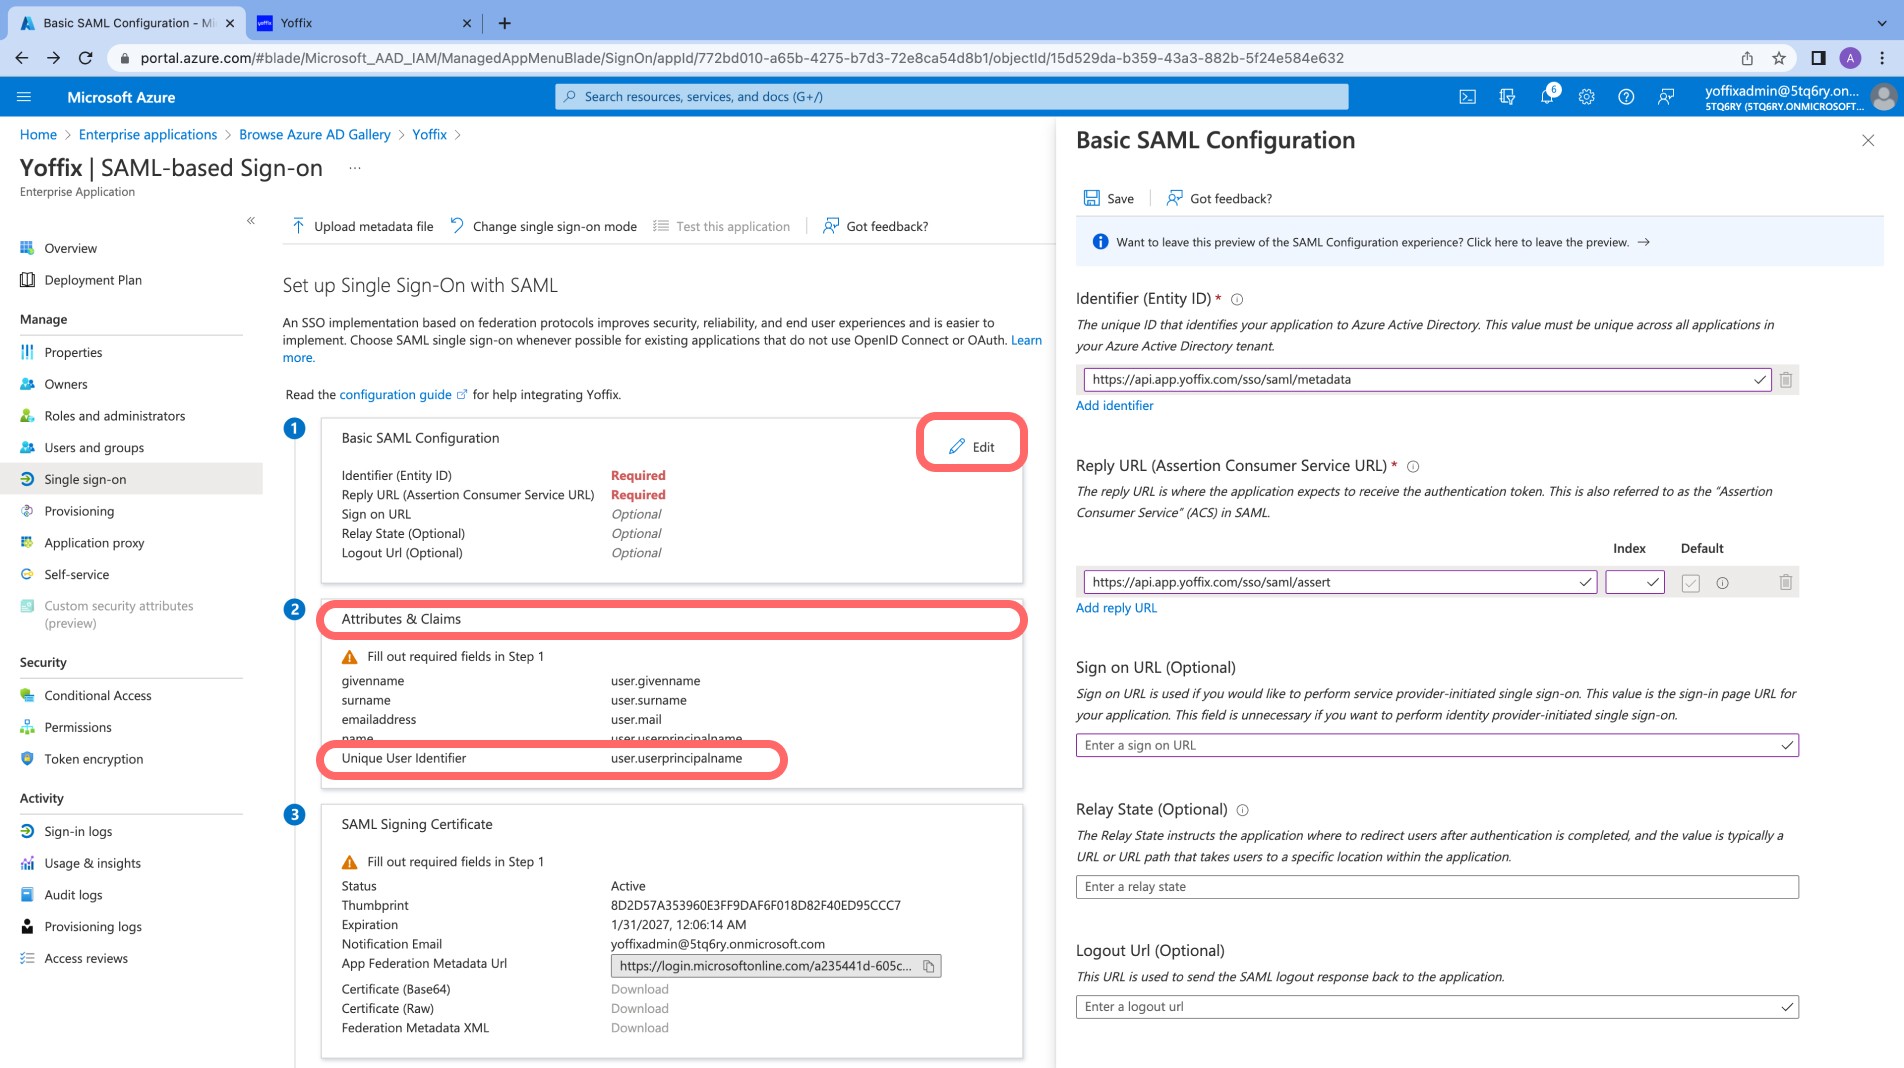Image resolution: width=1904 pixels, height=1068 pixels.
Task: Show info tooltip for Identifier (Entity ID)
Action: [1237, 299]
